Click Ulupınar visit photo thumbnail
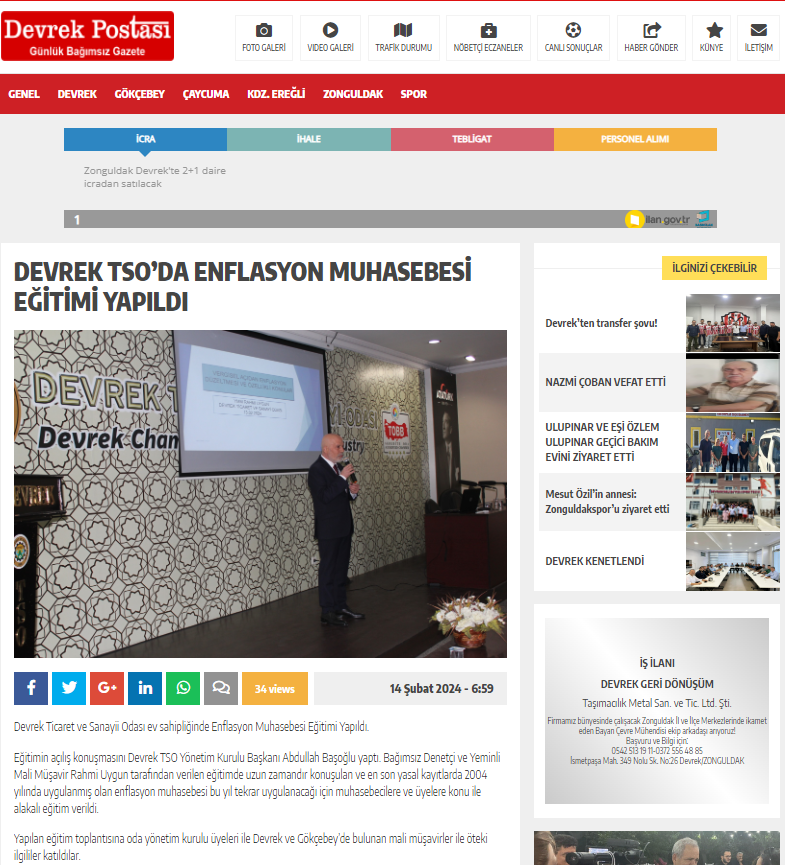 [x=733, y=442]
